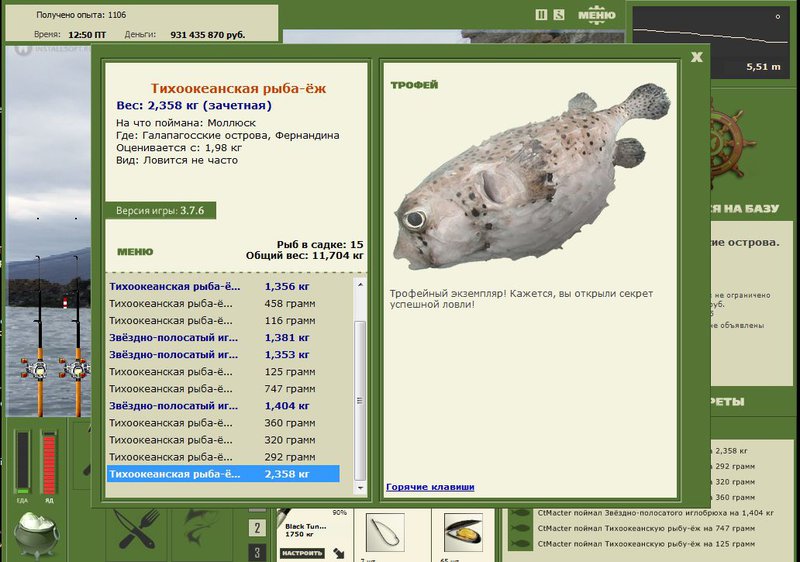Close the trophy fish dialog with X
Image resolution: width=800 pixels, height=562 pixels.
click(x=697, y=57)
